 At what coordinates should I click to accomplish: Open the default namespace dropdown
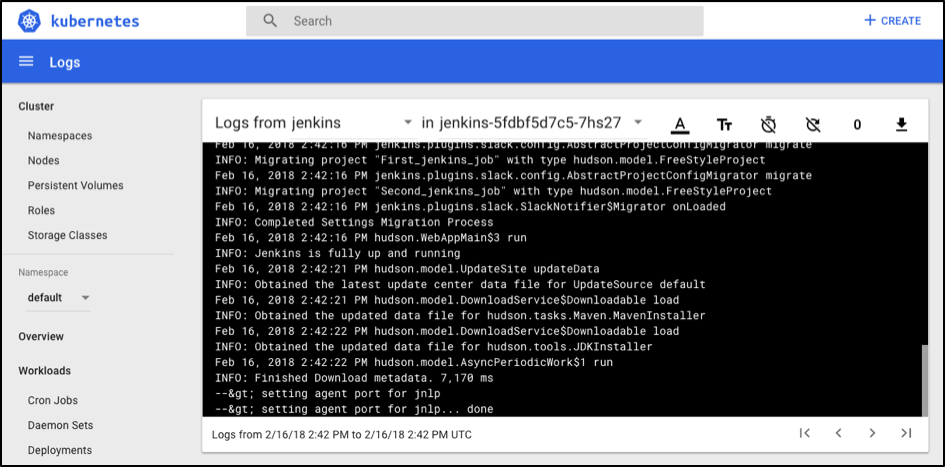[58, 298]
